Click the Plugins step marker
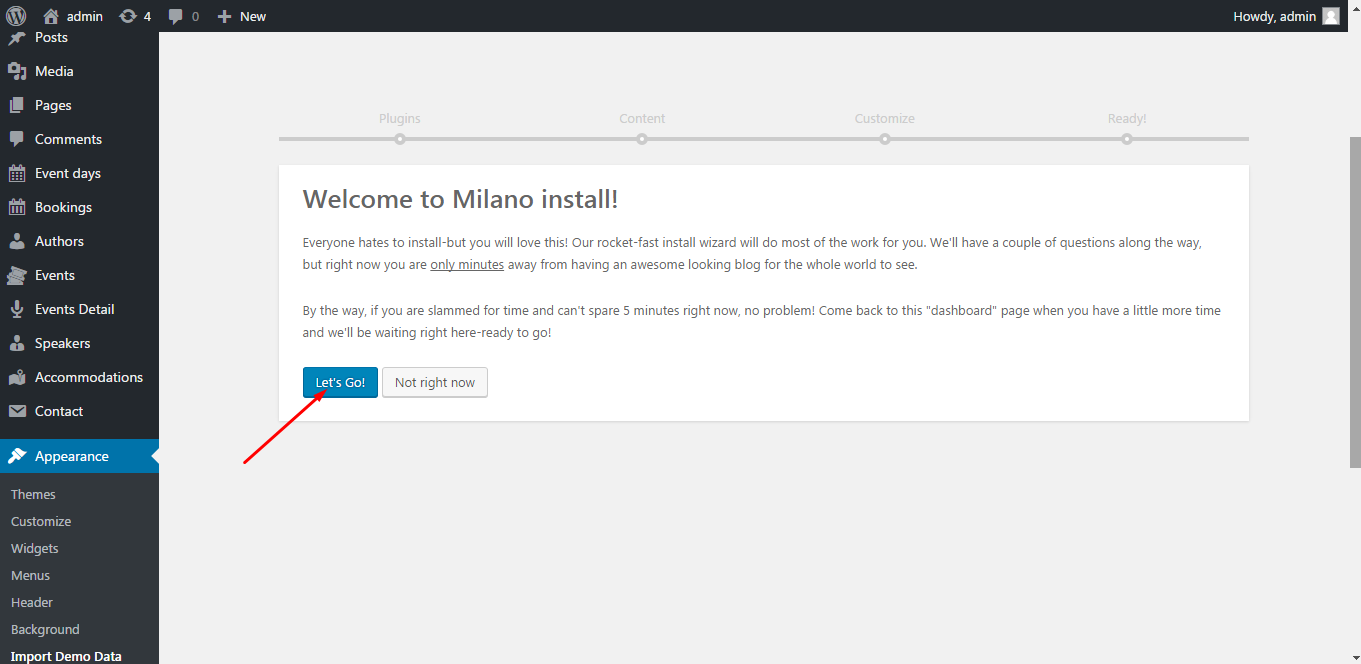 point(400,139)
